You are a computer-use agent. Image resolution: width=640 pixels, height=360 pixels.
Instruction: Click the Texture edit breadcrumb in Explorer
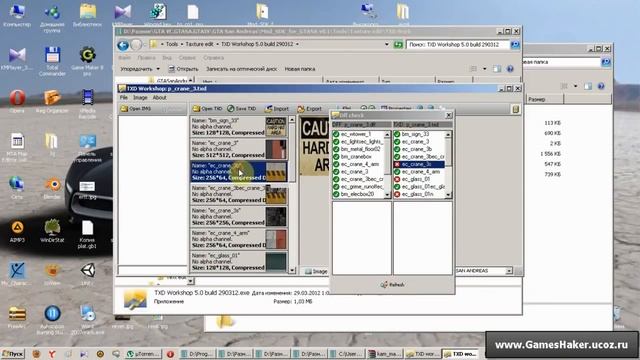click(x=199, y=44)
